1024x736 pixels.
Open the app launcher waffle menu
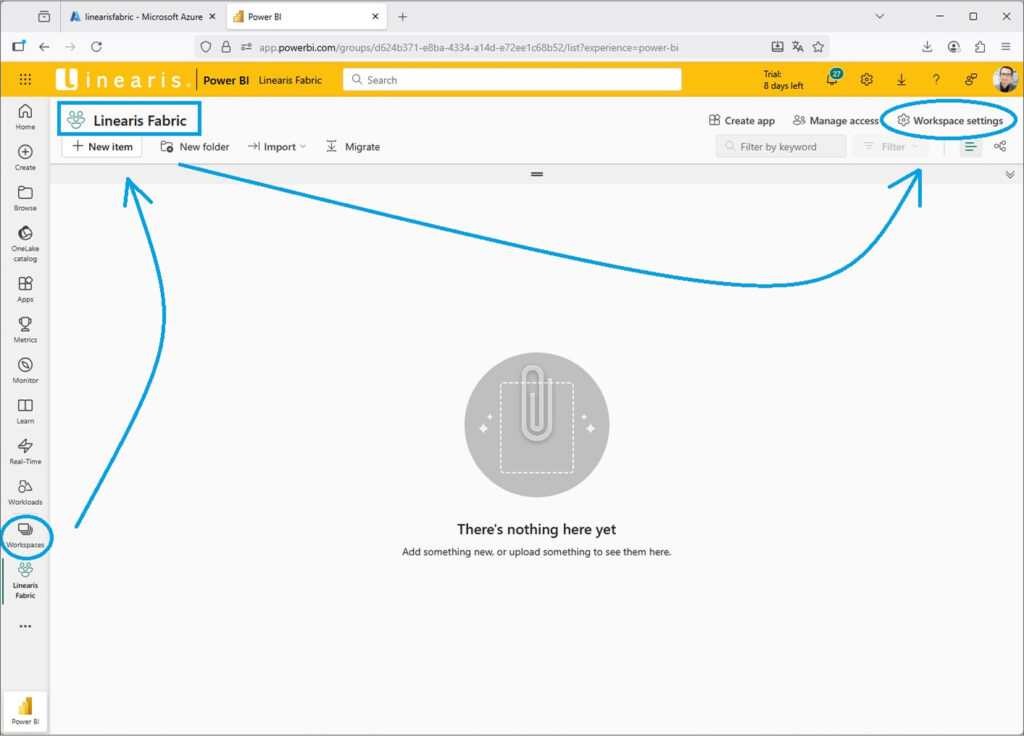point(25,80)
